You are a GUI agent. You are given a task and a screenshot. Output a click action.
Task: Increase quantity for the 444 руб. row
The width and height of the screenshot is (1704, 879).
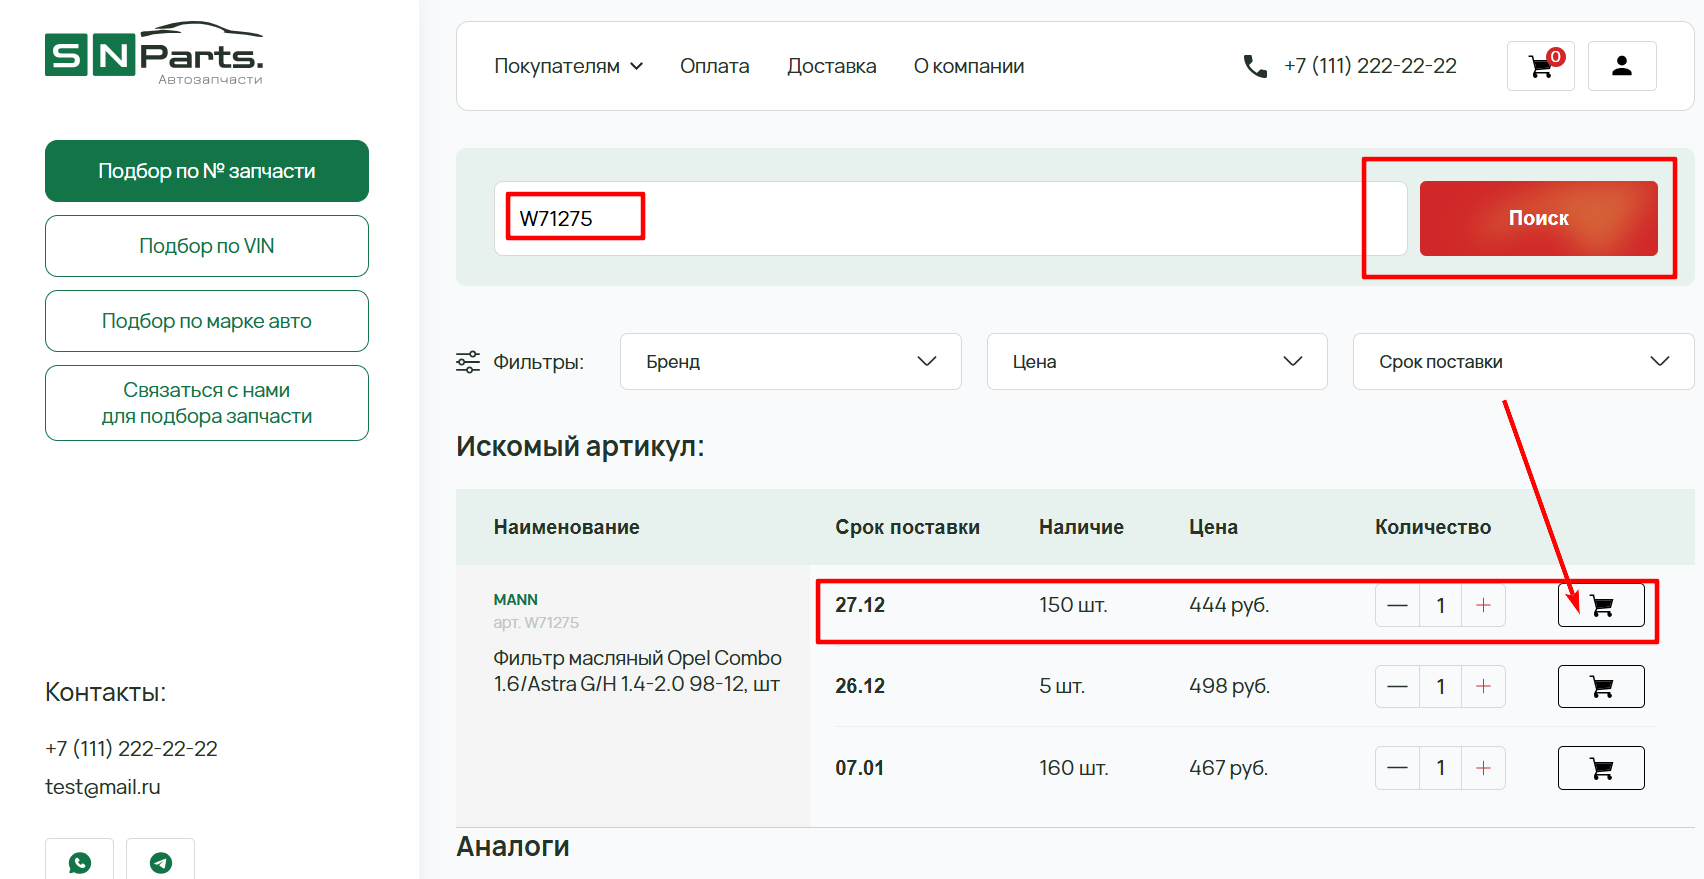pos(1483,606)
